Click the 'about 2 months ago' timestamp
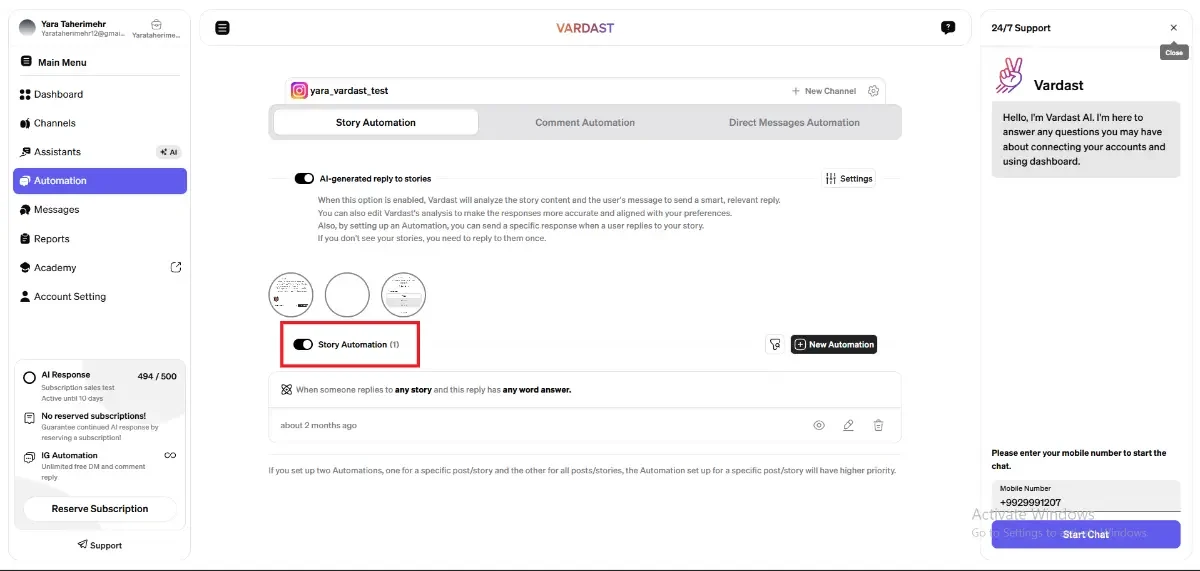This screenshot has height=571, width=1200. (318, 426)
